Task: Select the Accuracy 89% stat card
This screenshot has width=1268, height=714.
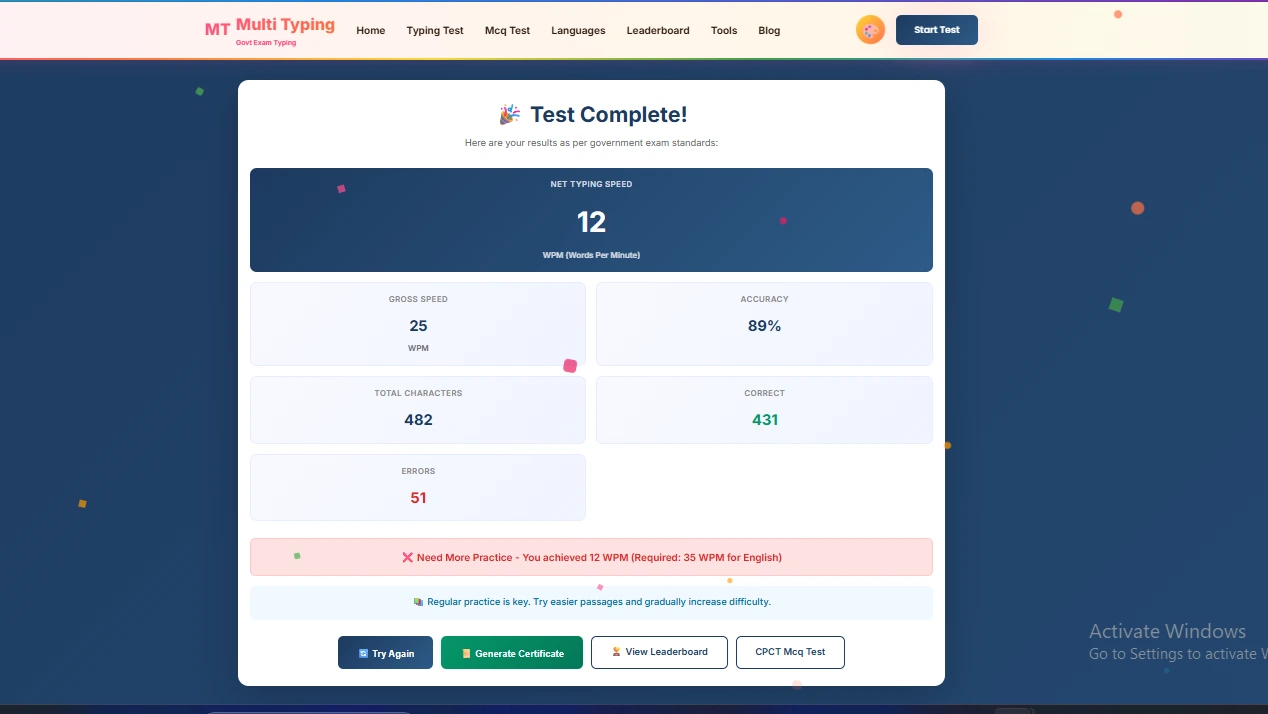Action: pyautogui.click(x=764, y=324)
